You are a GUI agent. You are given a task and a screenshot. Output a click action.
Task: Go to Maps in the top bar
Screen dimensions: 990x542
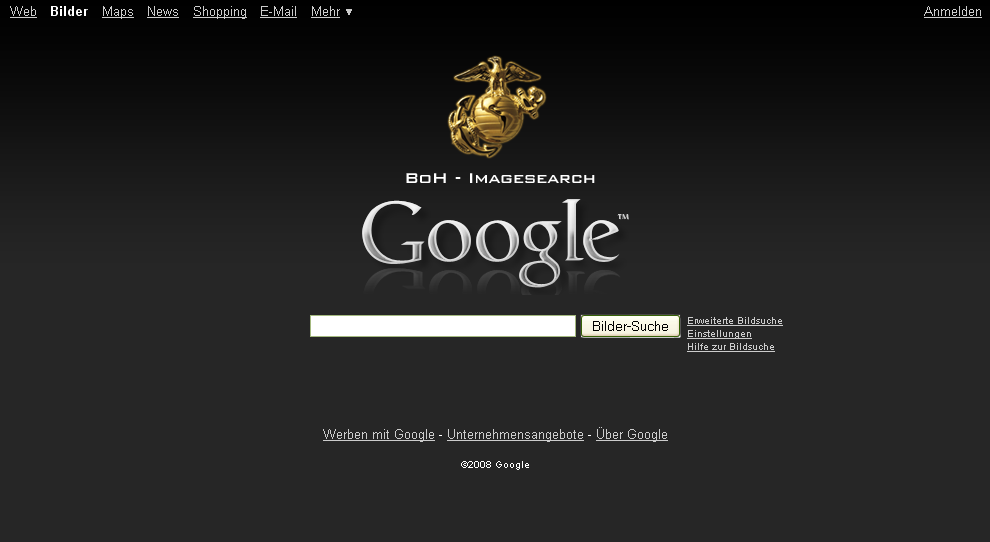coord(117,11)
